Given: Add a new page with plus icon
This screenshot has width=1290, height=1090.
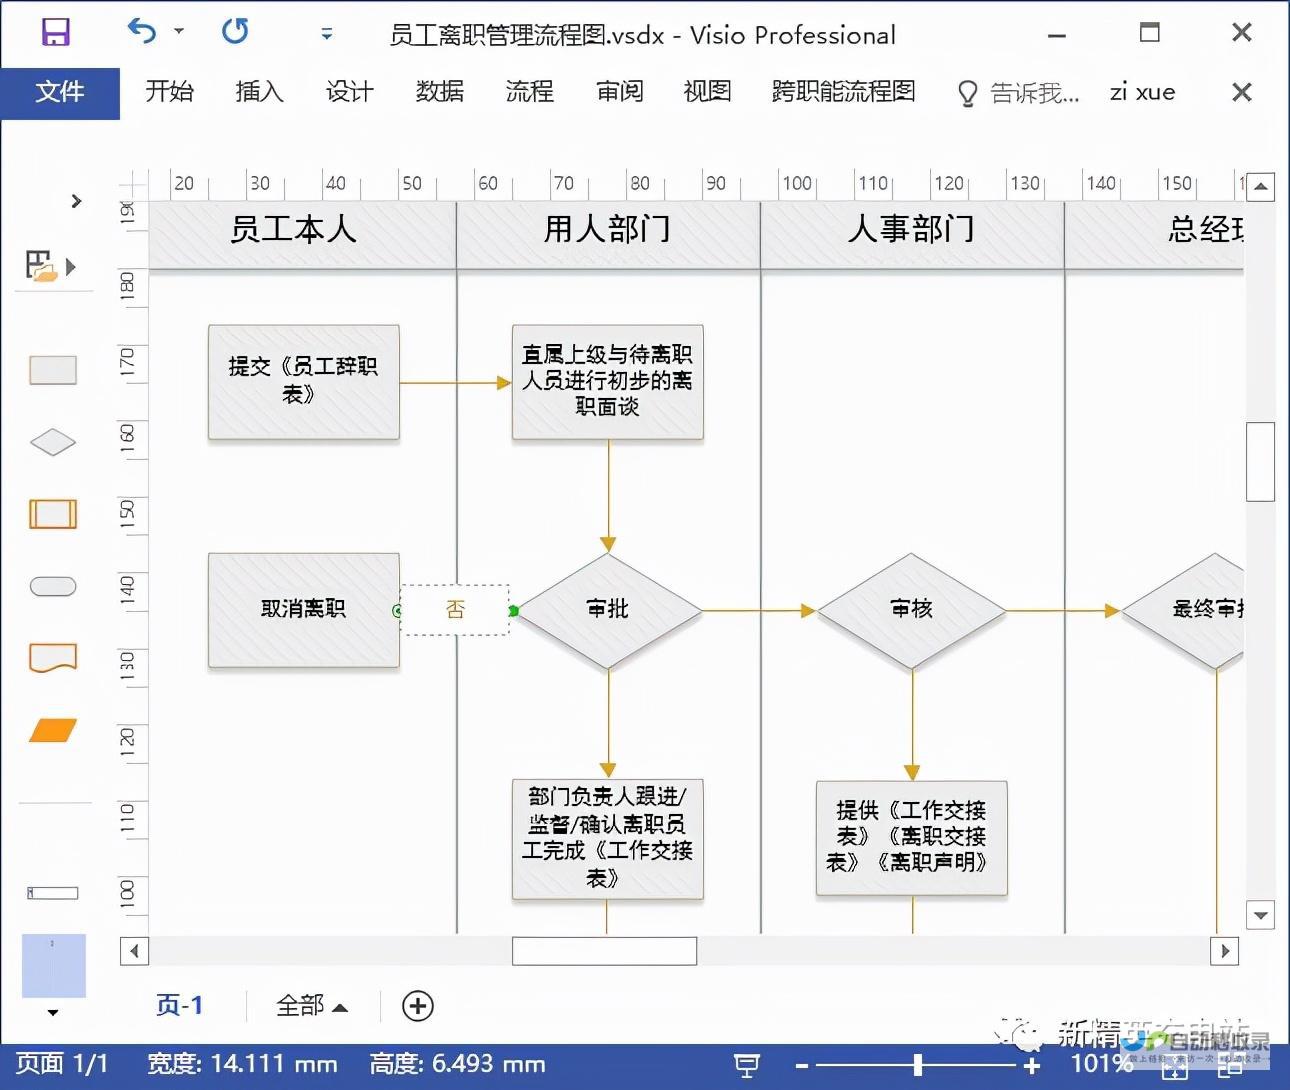Looking at the screenshot, I should point(418,1006).
